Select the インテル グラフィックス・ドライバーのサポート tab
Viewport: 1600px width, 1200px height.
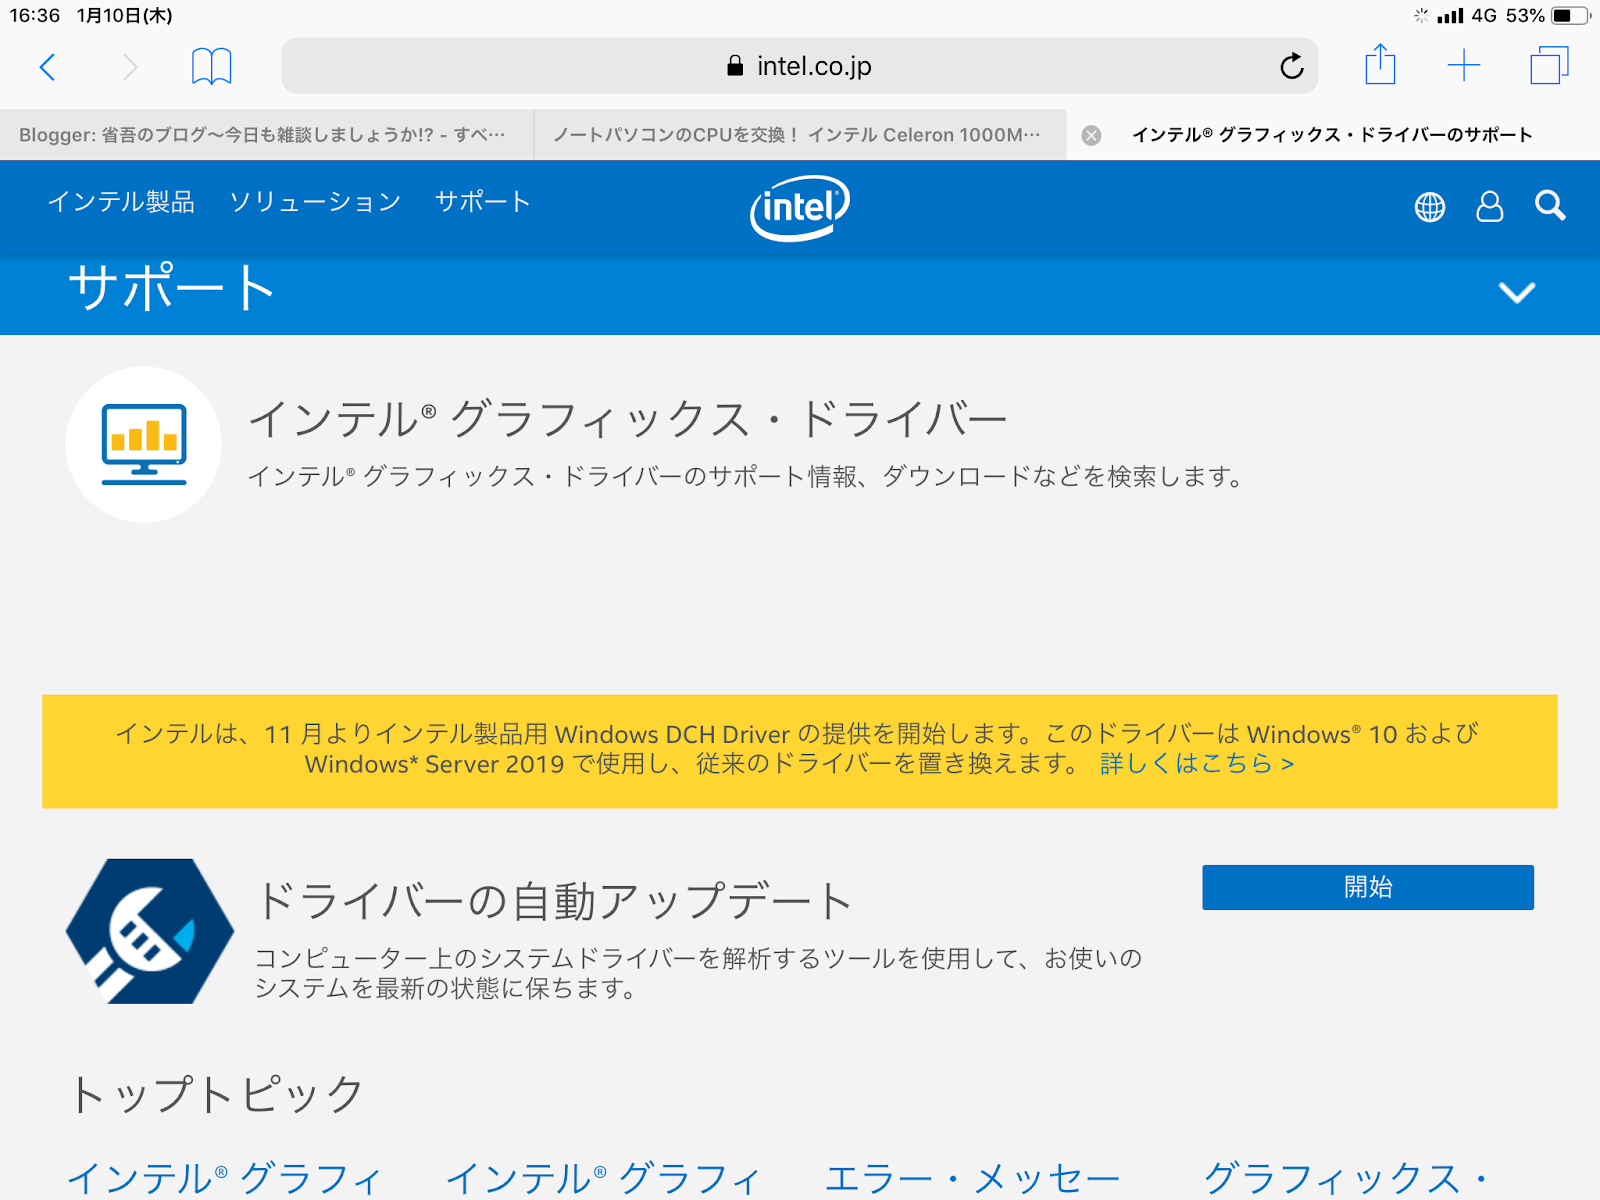(1332, 135)
